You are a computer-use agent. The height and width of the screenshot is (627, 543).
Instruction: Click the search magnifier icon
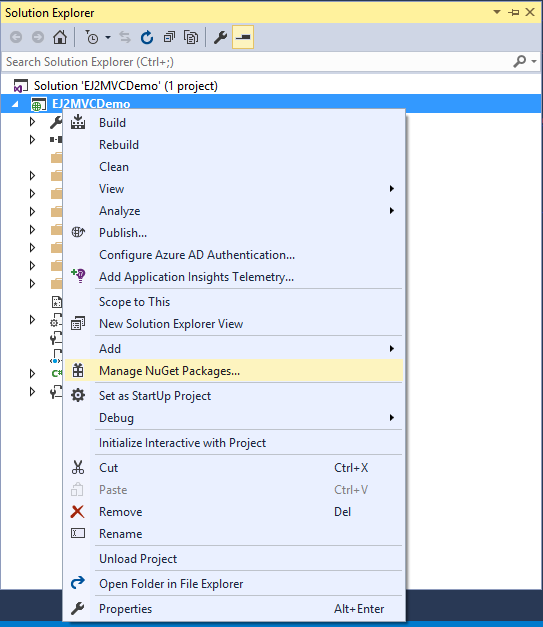(x=519, y=62)
